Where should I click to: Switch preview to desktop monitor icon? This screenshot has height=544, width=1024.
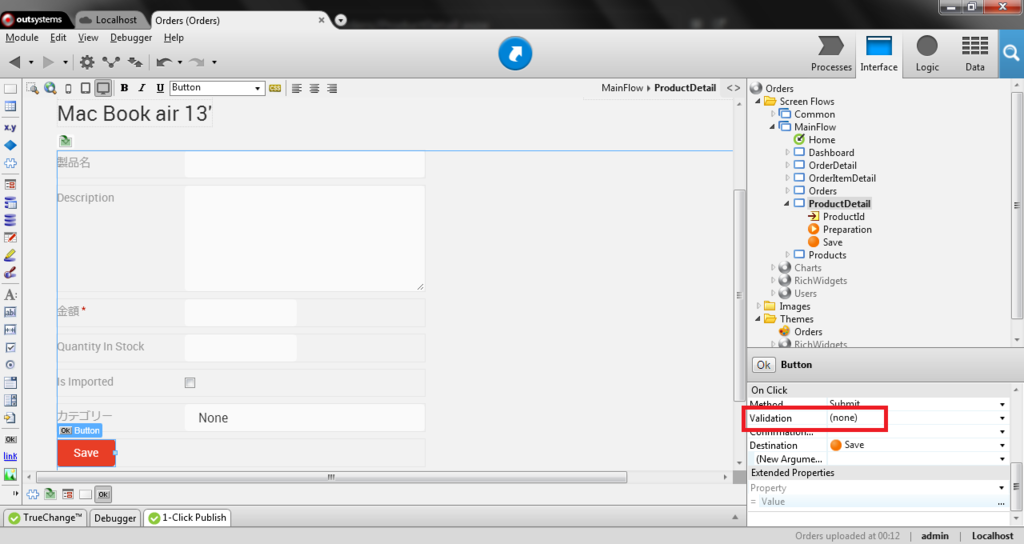tap(103, 88)
